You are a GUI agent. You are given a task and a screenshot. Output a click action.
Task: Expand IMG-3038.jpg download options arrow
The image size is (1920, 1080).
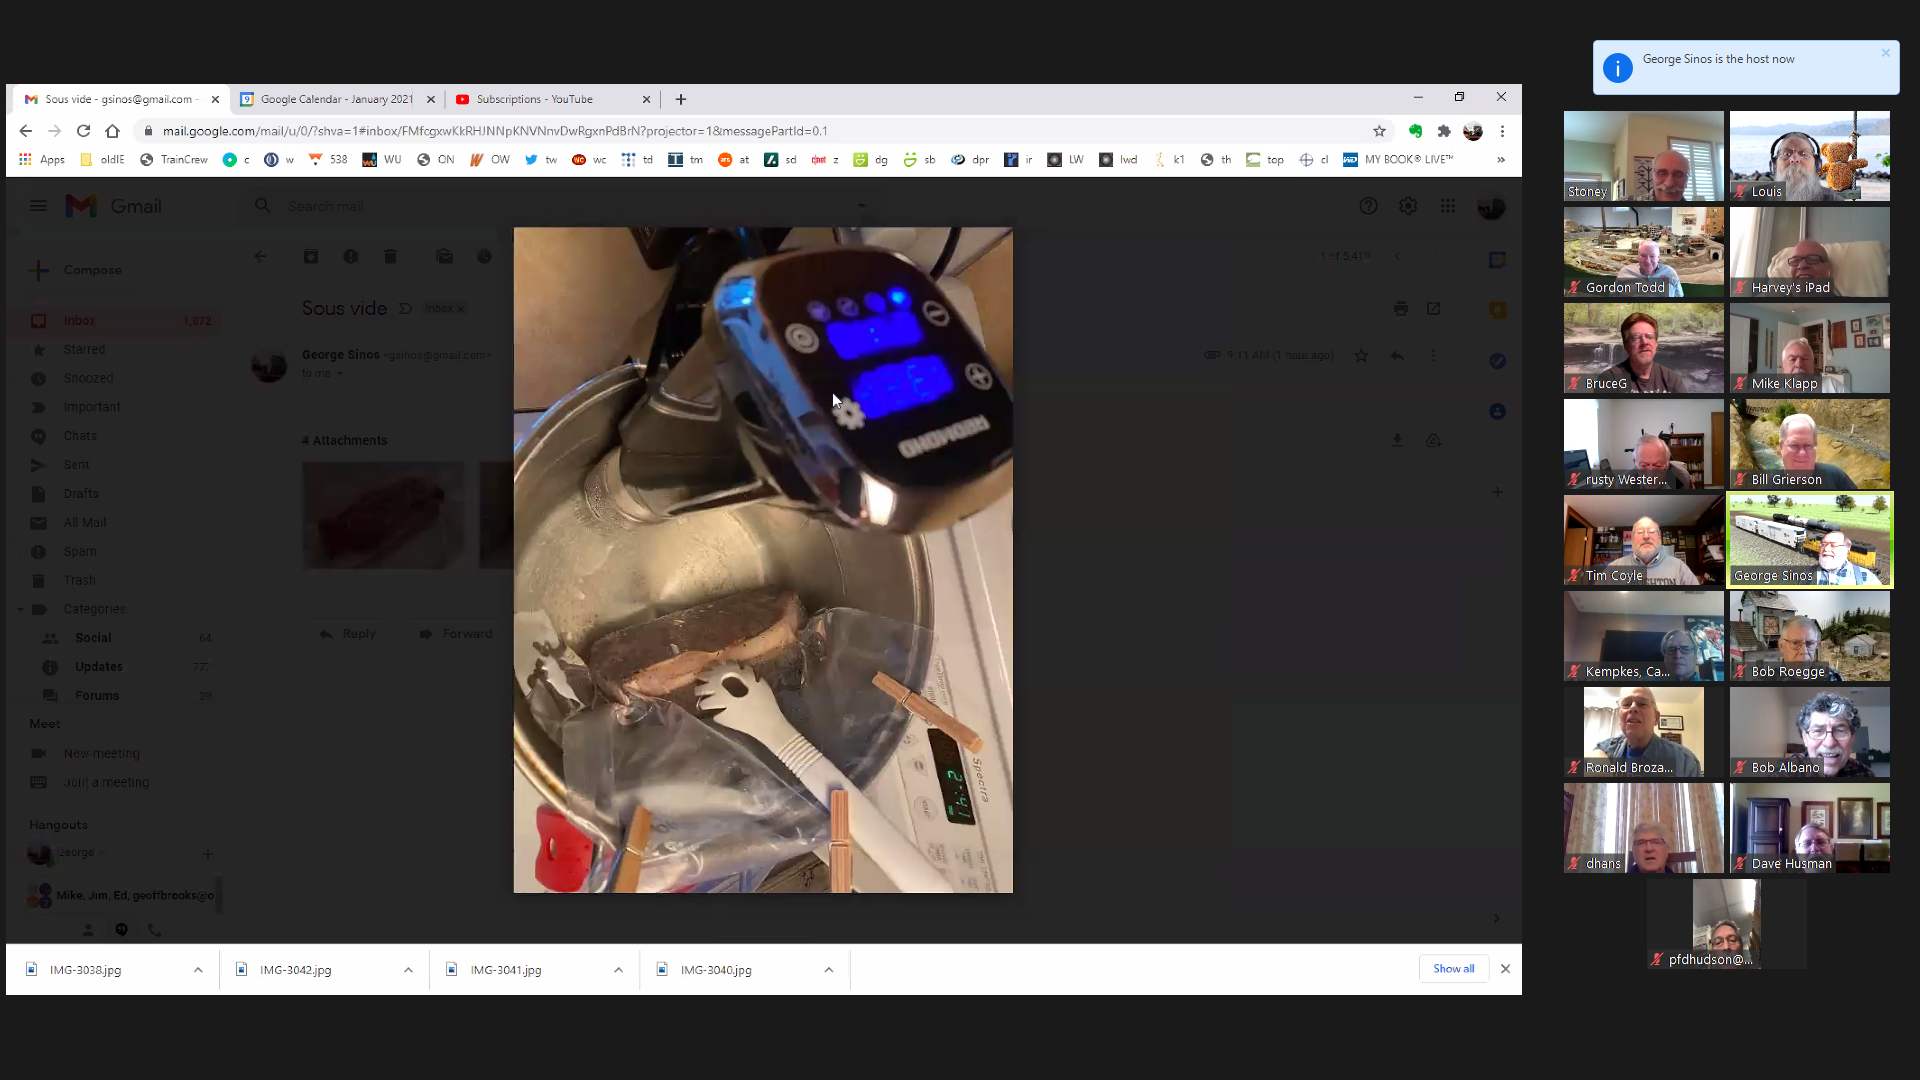[198, 970]
